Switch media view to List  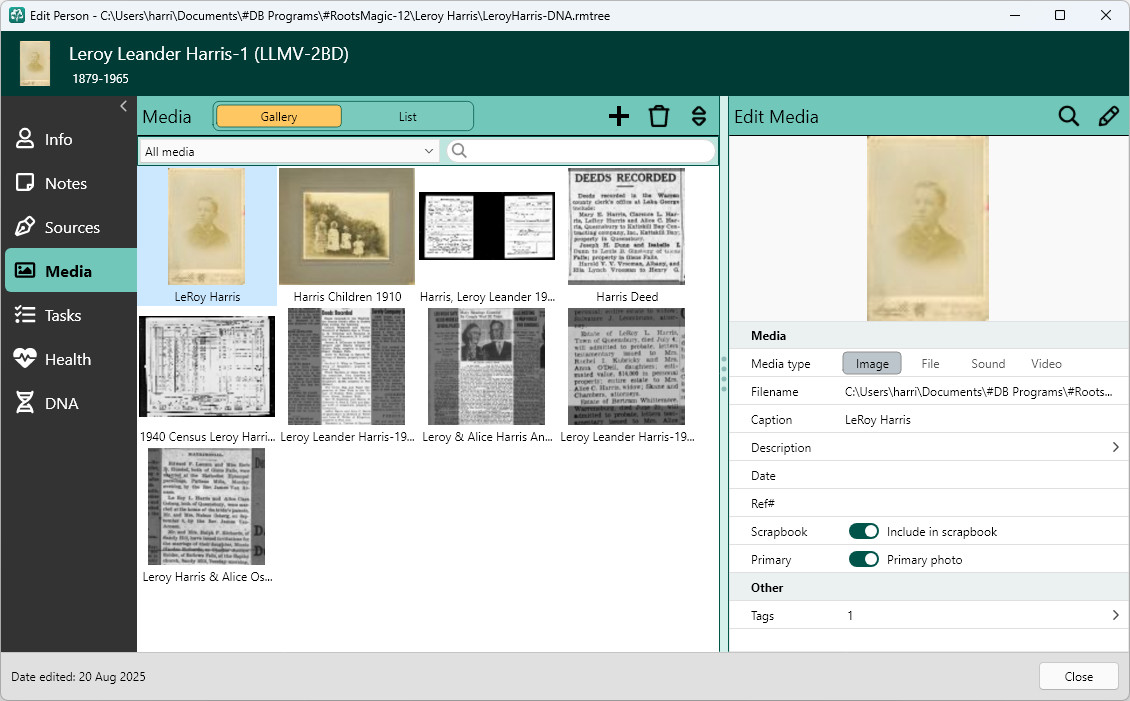[407, 117]
